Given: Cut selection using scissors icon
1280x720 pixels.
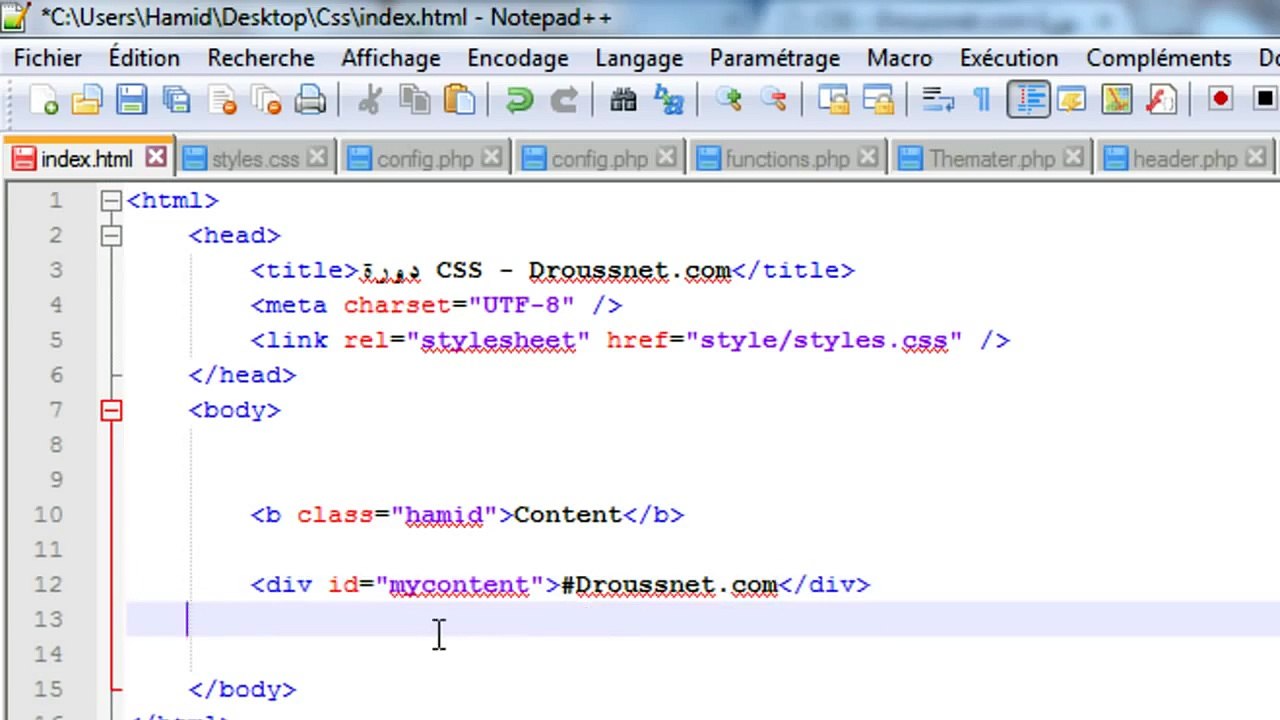Looking at the screenshot, I should [x=369, y=100].
